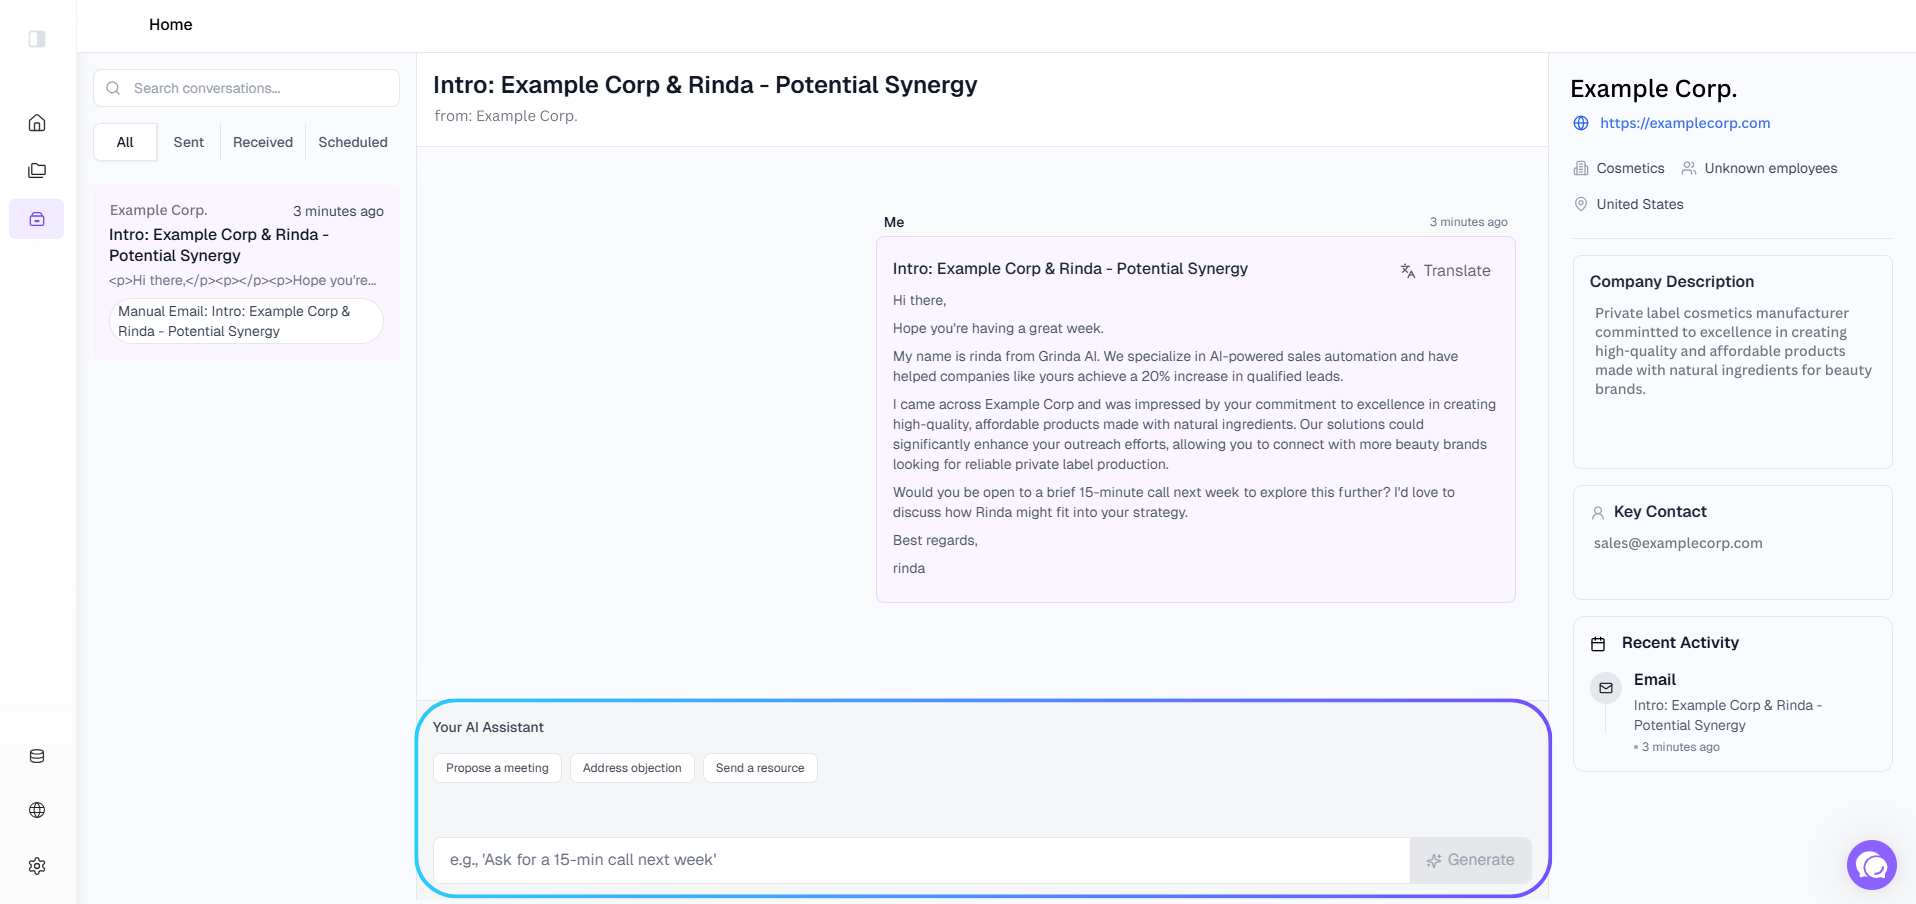Viewport: 1916px width, 904px height.
Task: Click the Home breadcrumb
Action: [171, 24]
